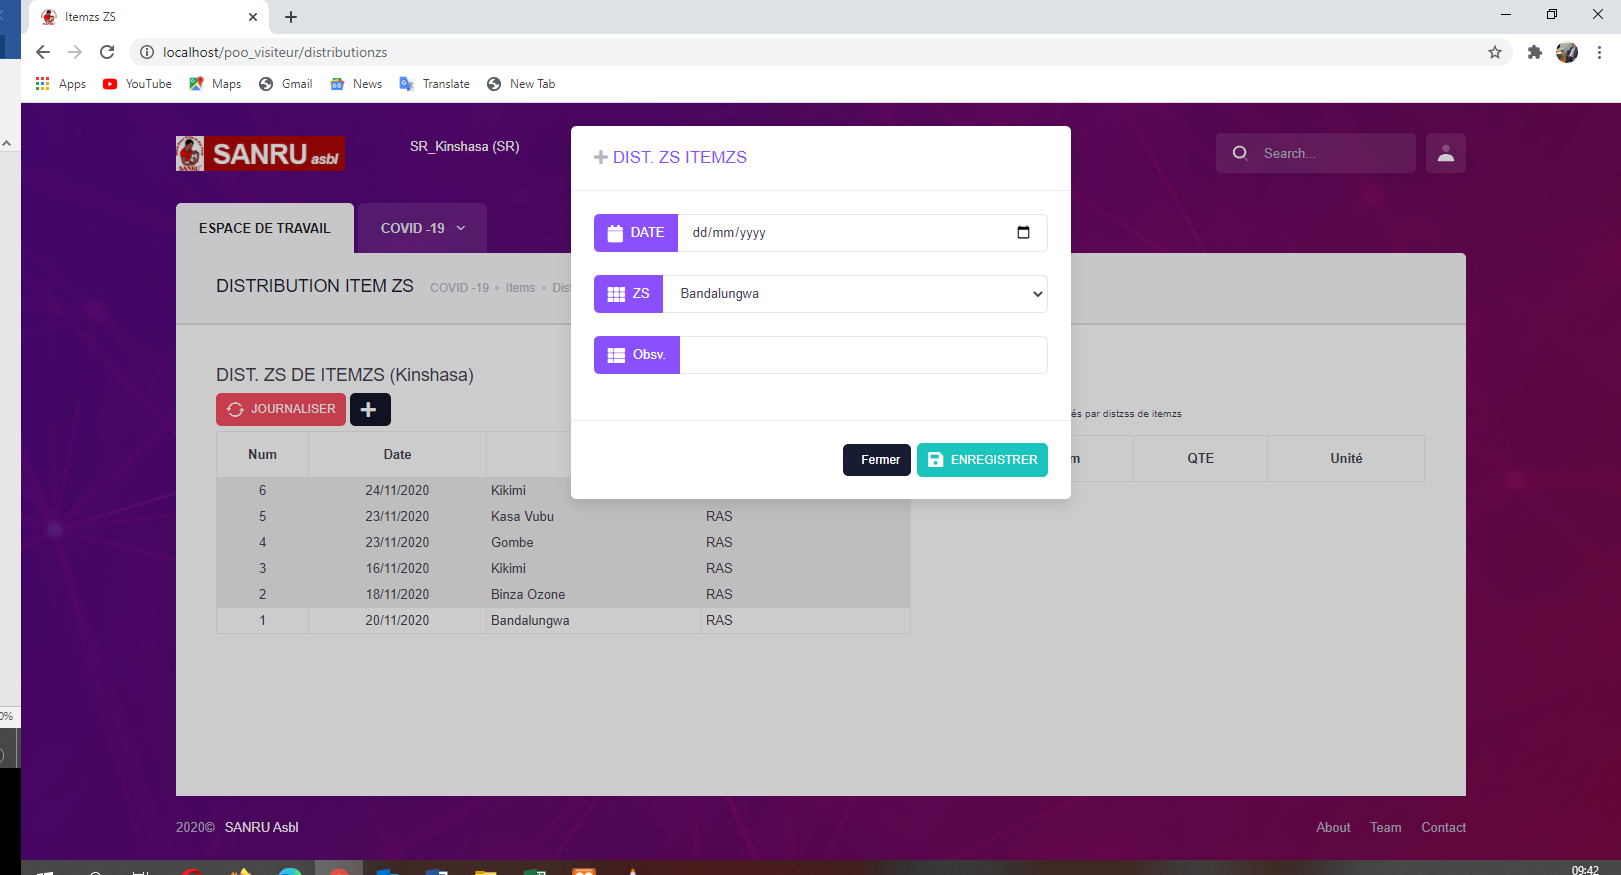Open the browser extensions puzzle icon
The width and height of the screenshot is (1621, 875).
click(x=1534, y=52)
